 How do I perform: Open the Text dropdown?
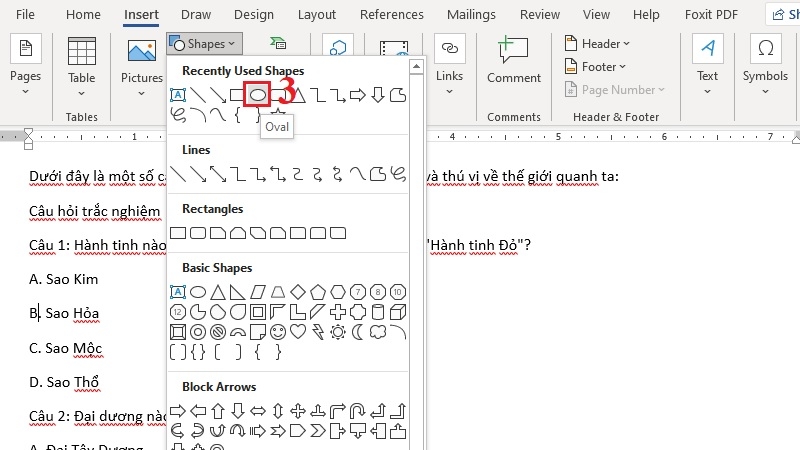click(x=708, y=65)
